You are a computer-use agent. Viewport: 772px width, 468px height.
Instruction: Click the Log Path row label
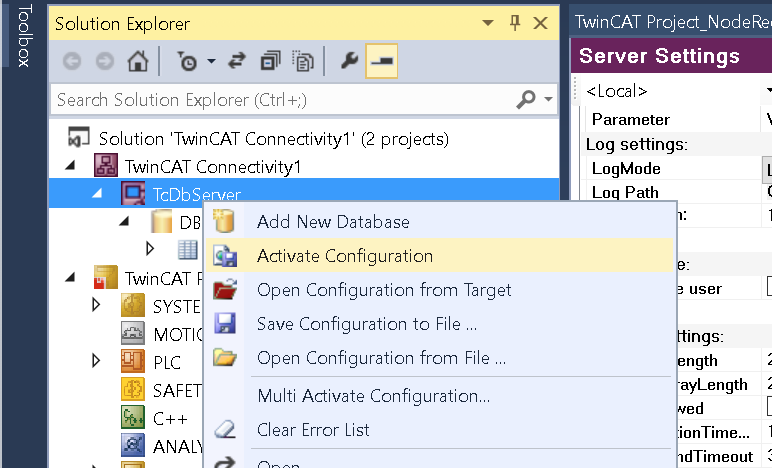625,192
